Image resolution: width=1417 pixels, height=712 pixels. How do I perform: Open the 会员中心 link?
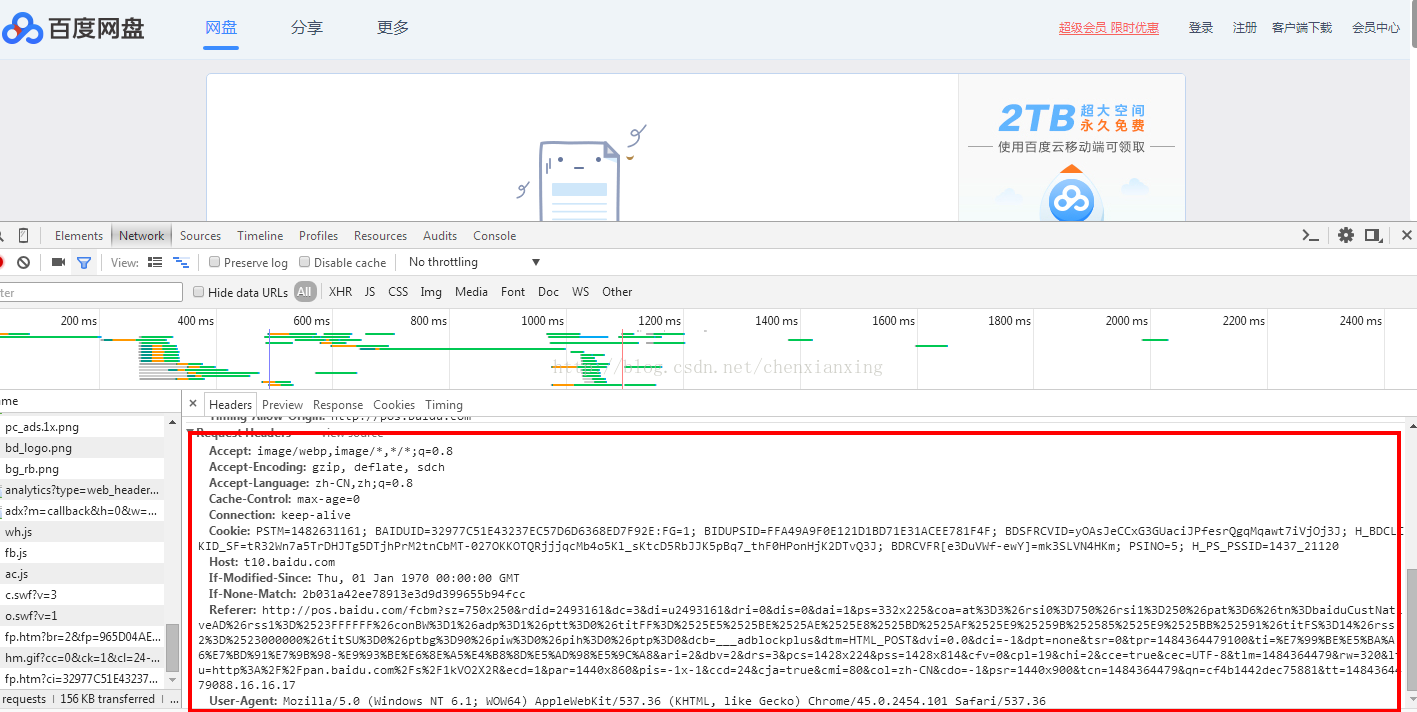tap(1376, 28)
